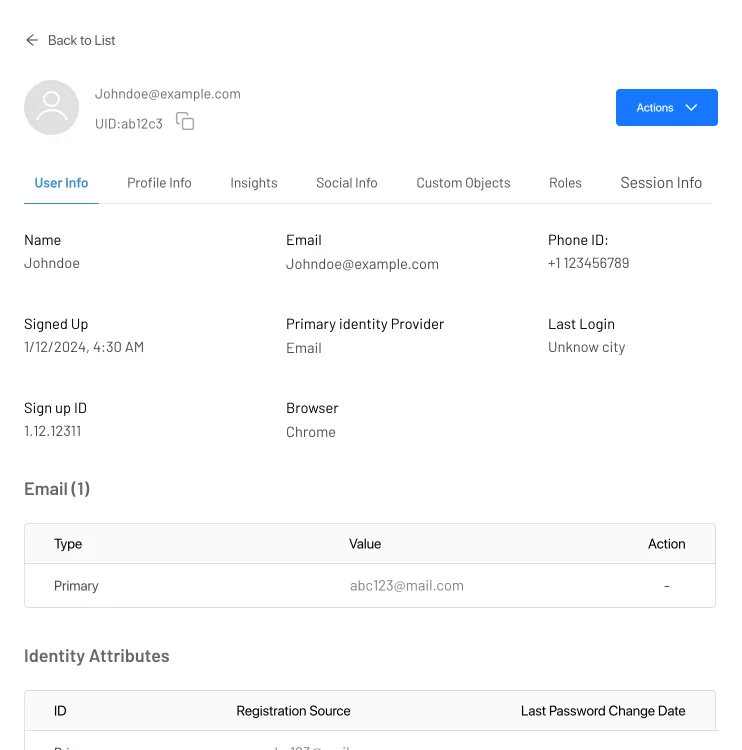This screenshot has height=750, width=742.
Task: Click the Identity Attributes heading
Action: click(x=97, y=656)
